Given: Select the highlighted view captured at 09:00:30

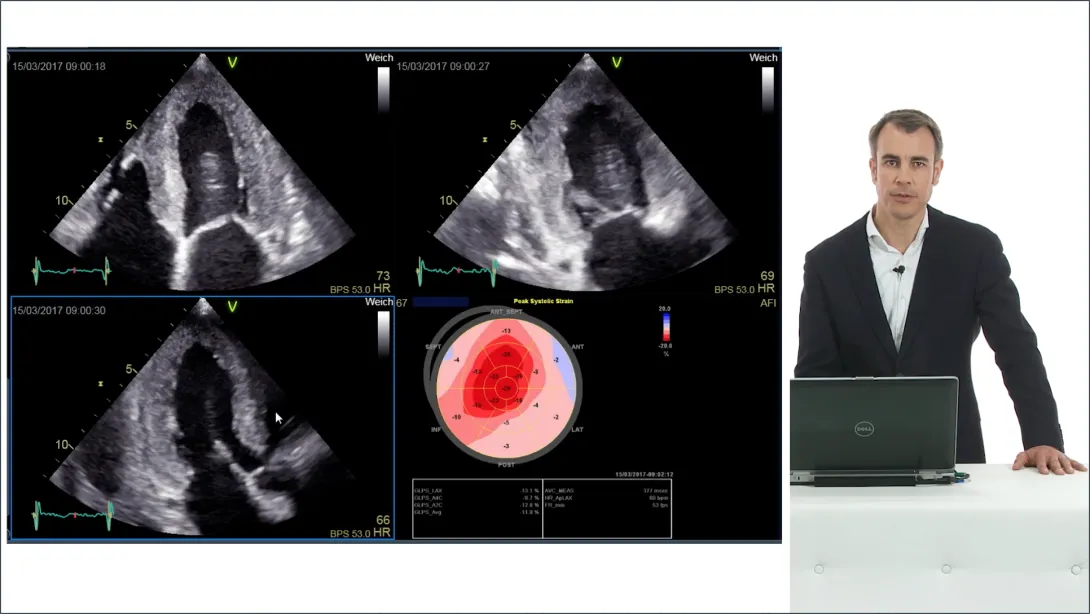Looking at the screenshot, I should coord(202,418).
